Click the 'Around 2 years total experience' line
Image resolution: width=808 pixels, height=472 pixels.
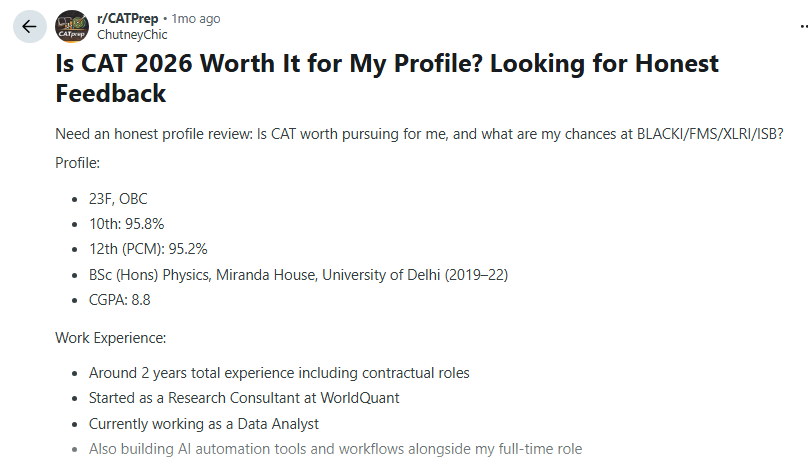279,373
